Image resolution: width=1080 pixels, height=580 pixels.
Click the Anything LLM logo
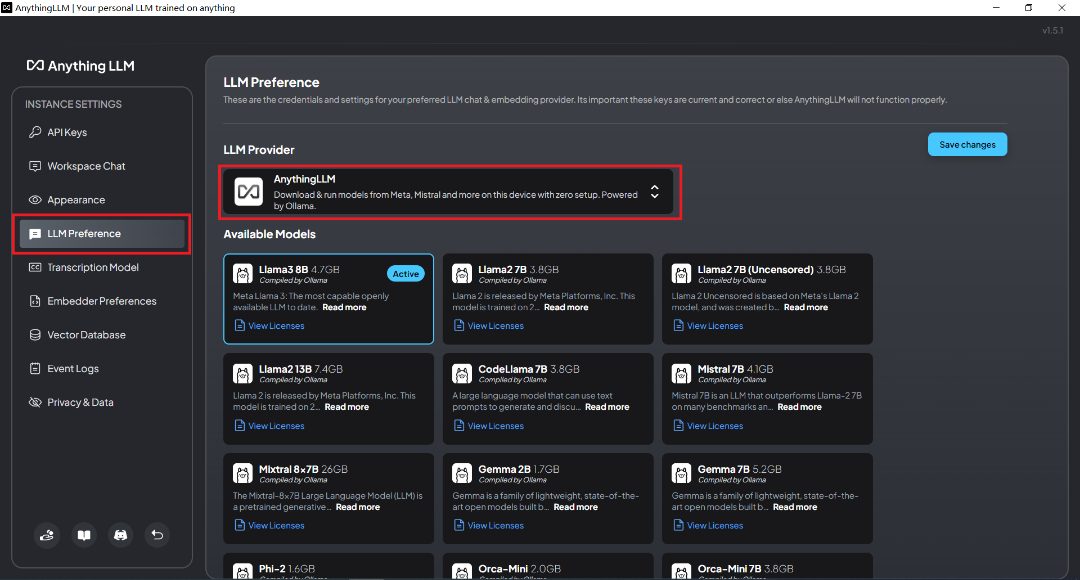(x=81, y=66)
